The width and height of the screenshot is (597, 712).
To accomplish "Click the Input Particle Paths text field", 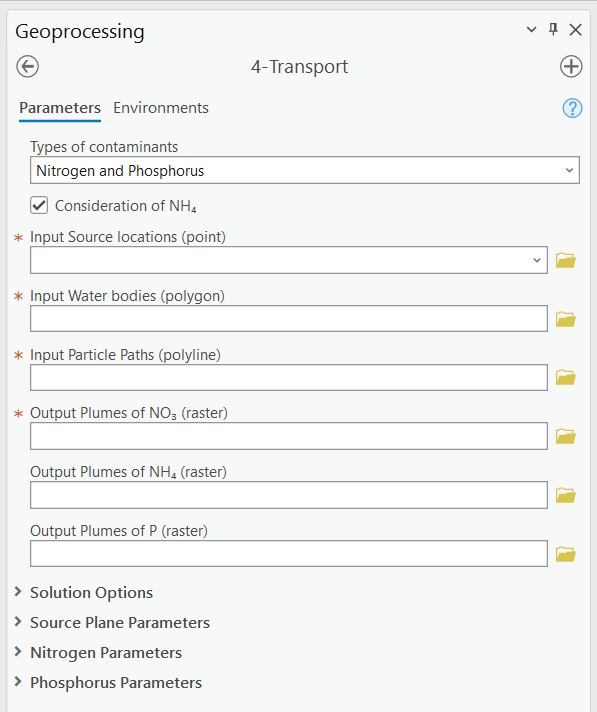I will click(289, 377).
